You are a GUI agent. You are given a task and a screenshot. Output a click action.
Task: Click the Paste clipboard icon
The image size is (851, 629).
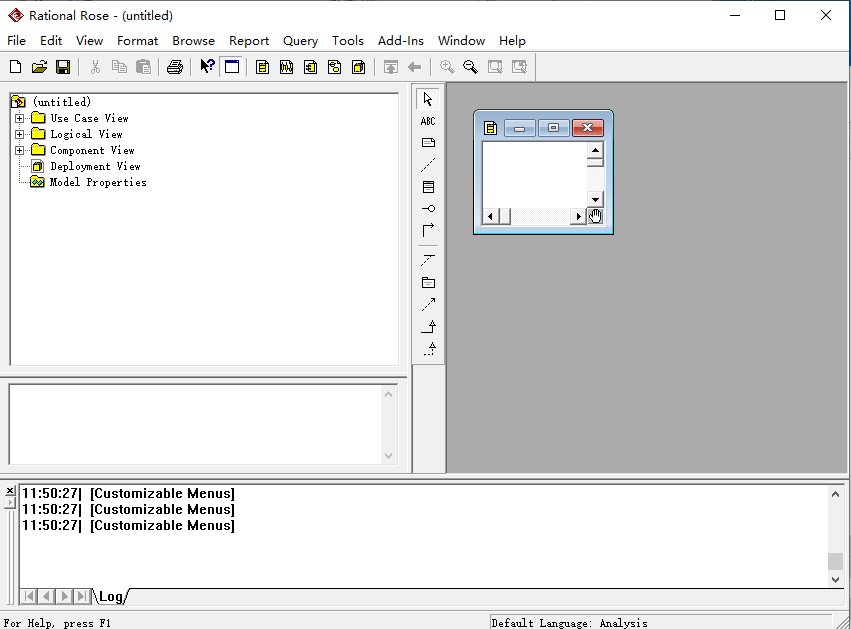[143, 67]
